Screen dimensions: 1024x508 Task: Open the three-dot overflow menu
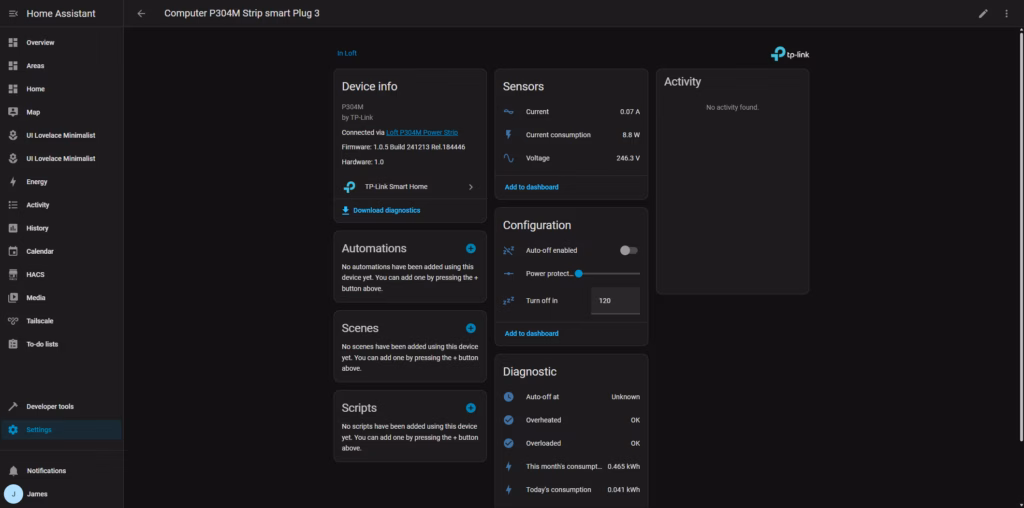coord(1007,14)
